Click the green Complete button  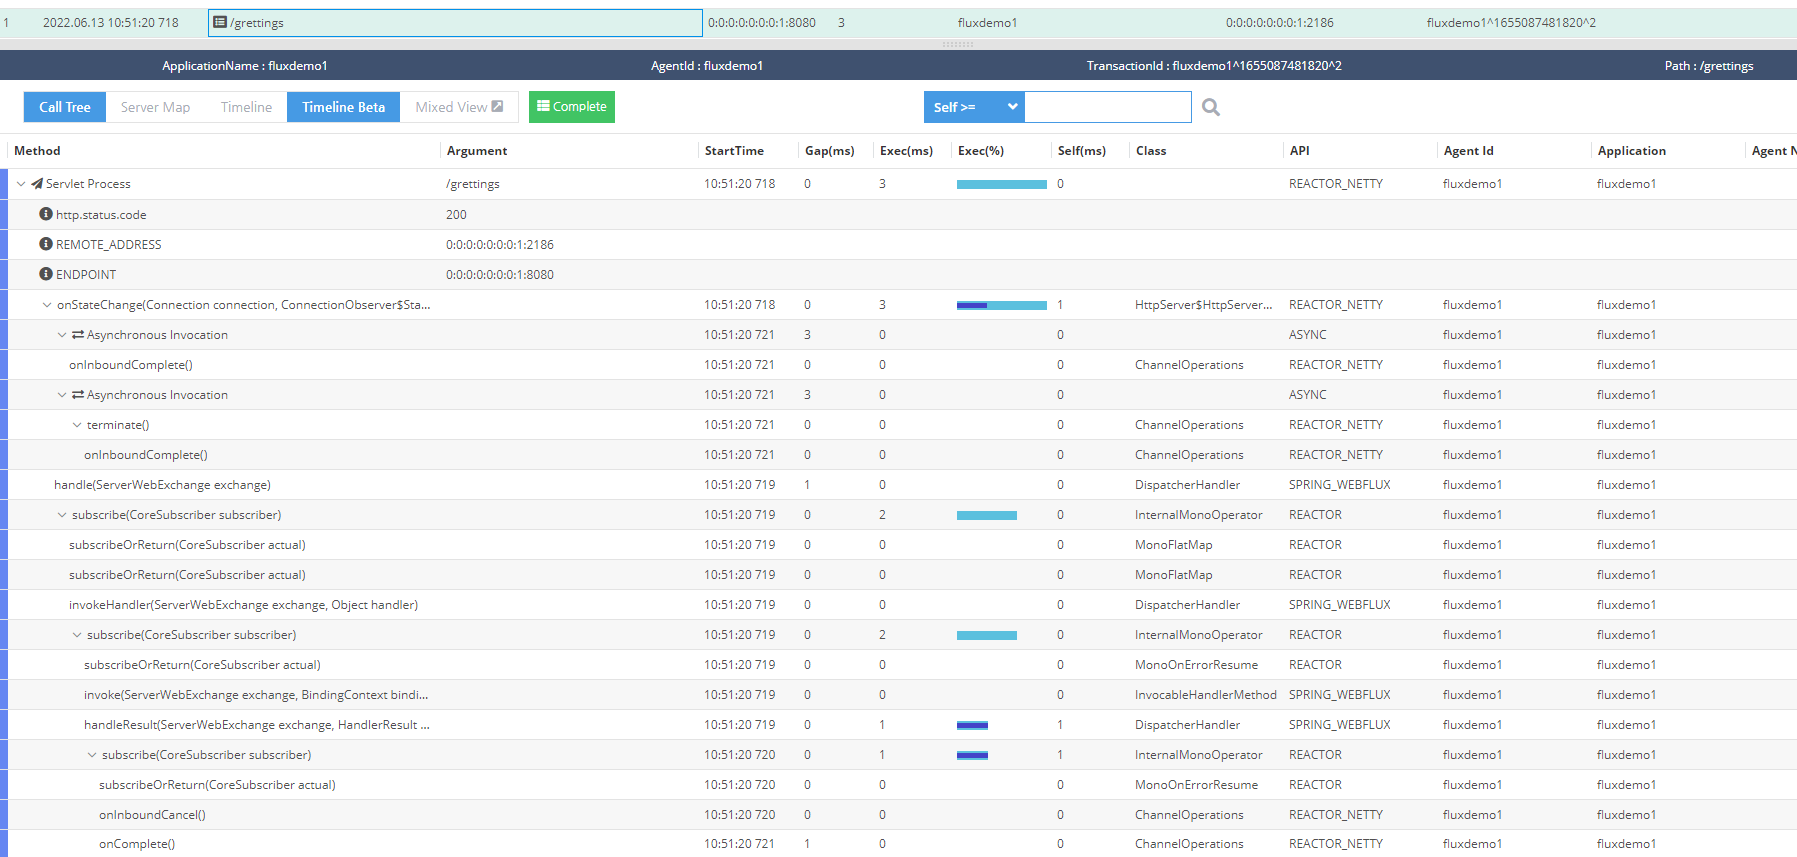(572, 107)
